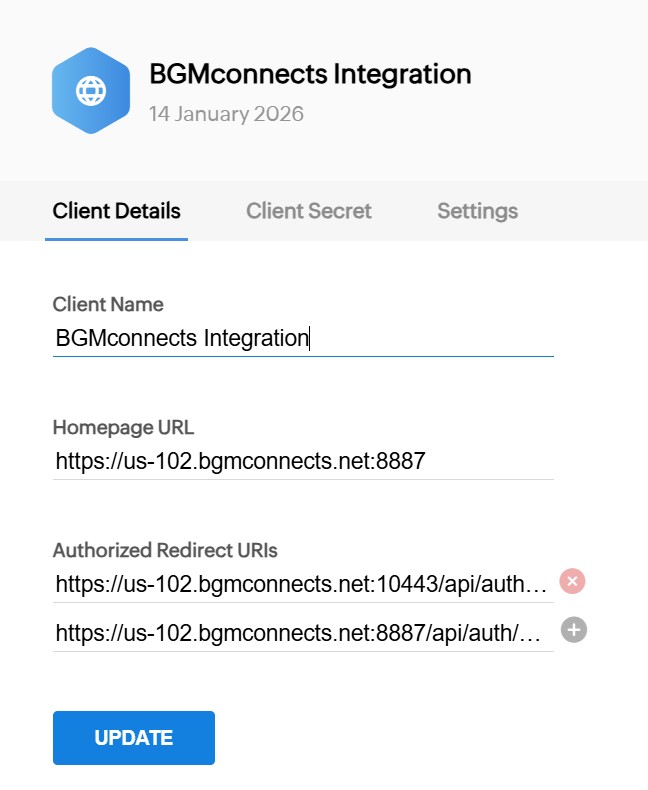Click the blue hexagon globe app icon
The image size is (648, 790).
[x=91, y=91]
